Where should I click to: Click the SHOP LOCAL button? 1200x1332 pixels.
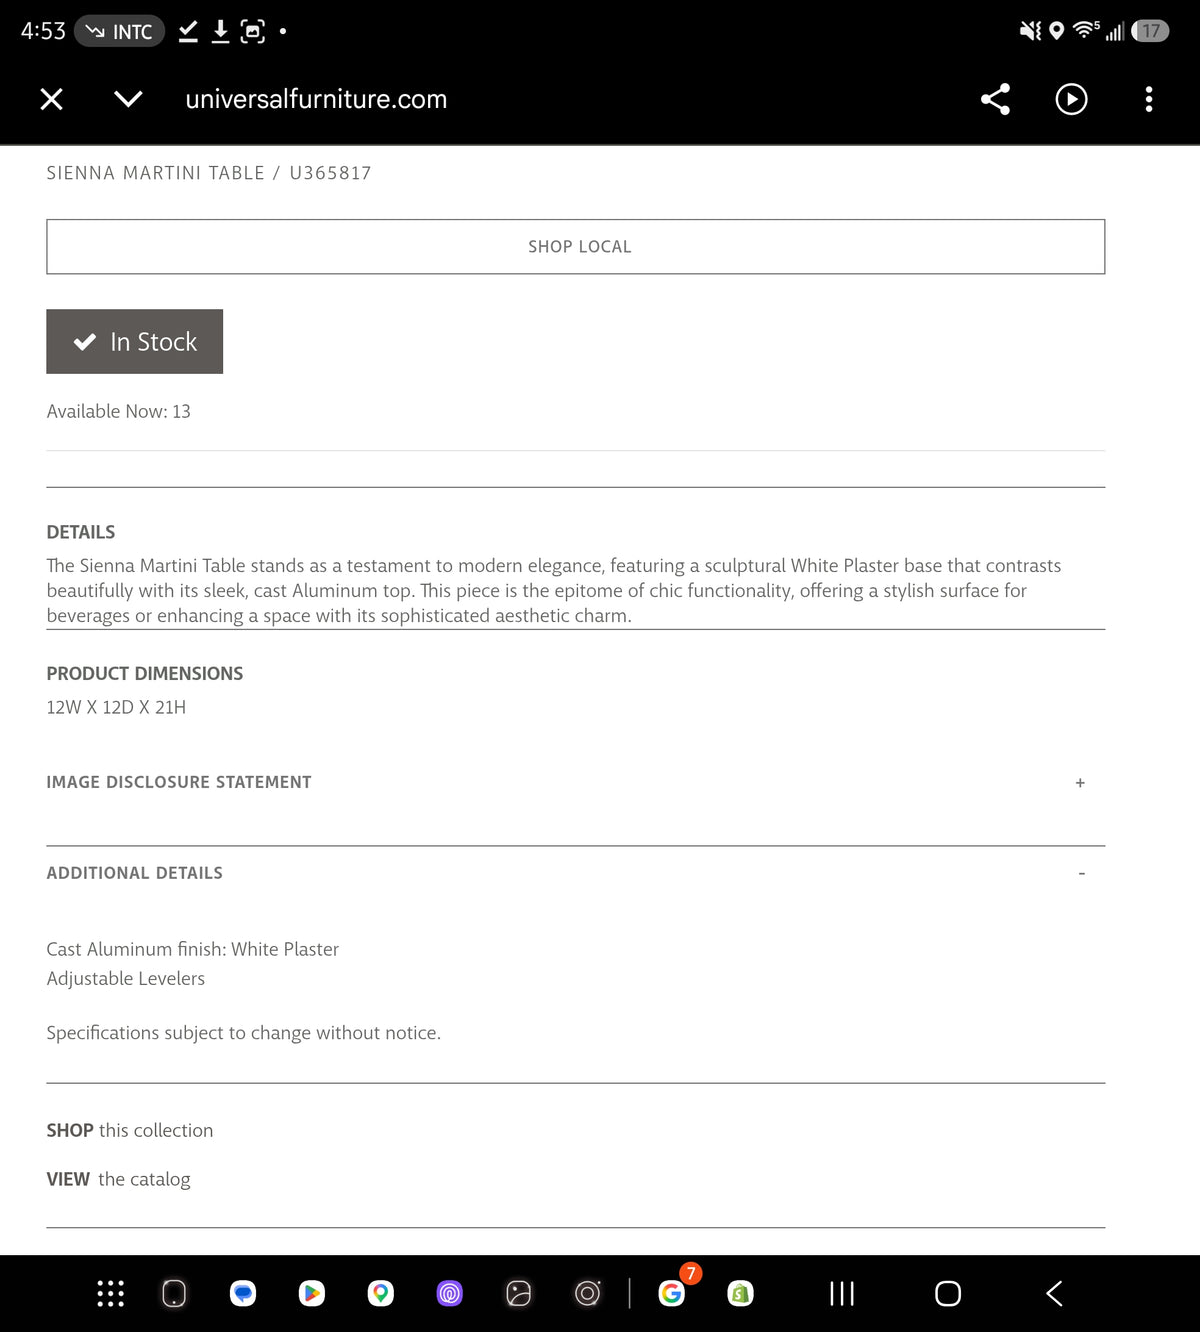[576, 247]
